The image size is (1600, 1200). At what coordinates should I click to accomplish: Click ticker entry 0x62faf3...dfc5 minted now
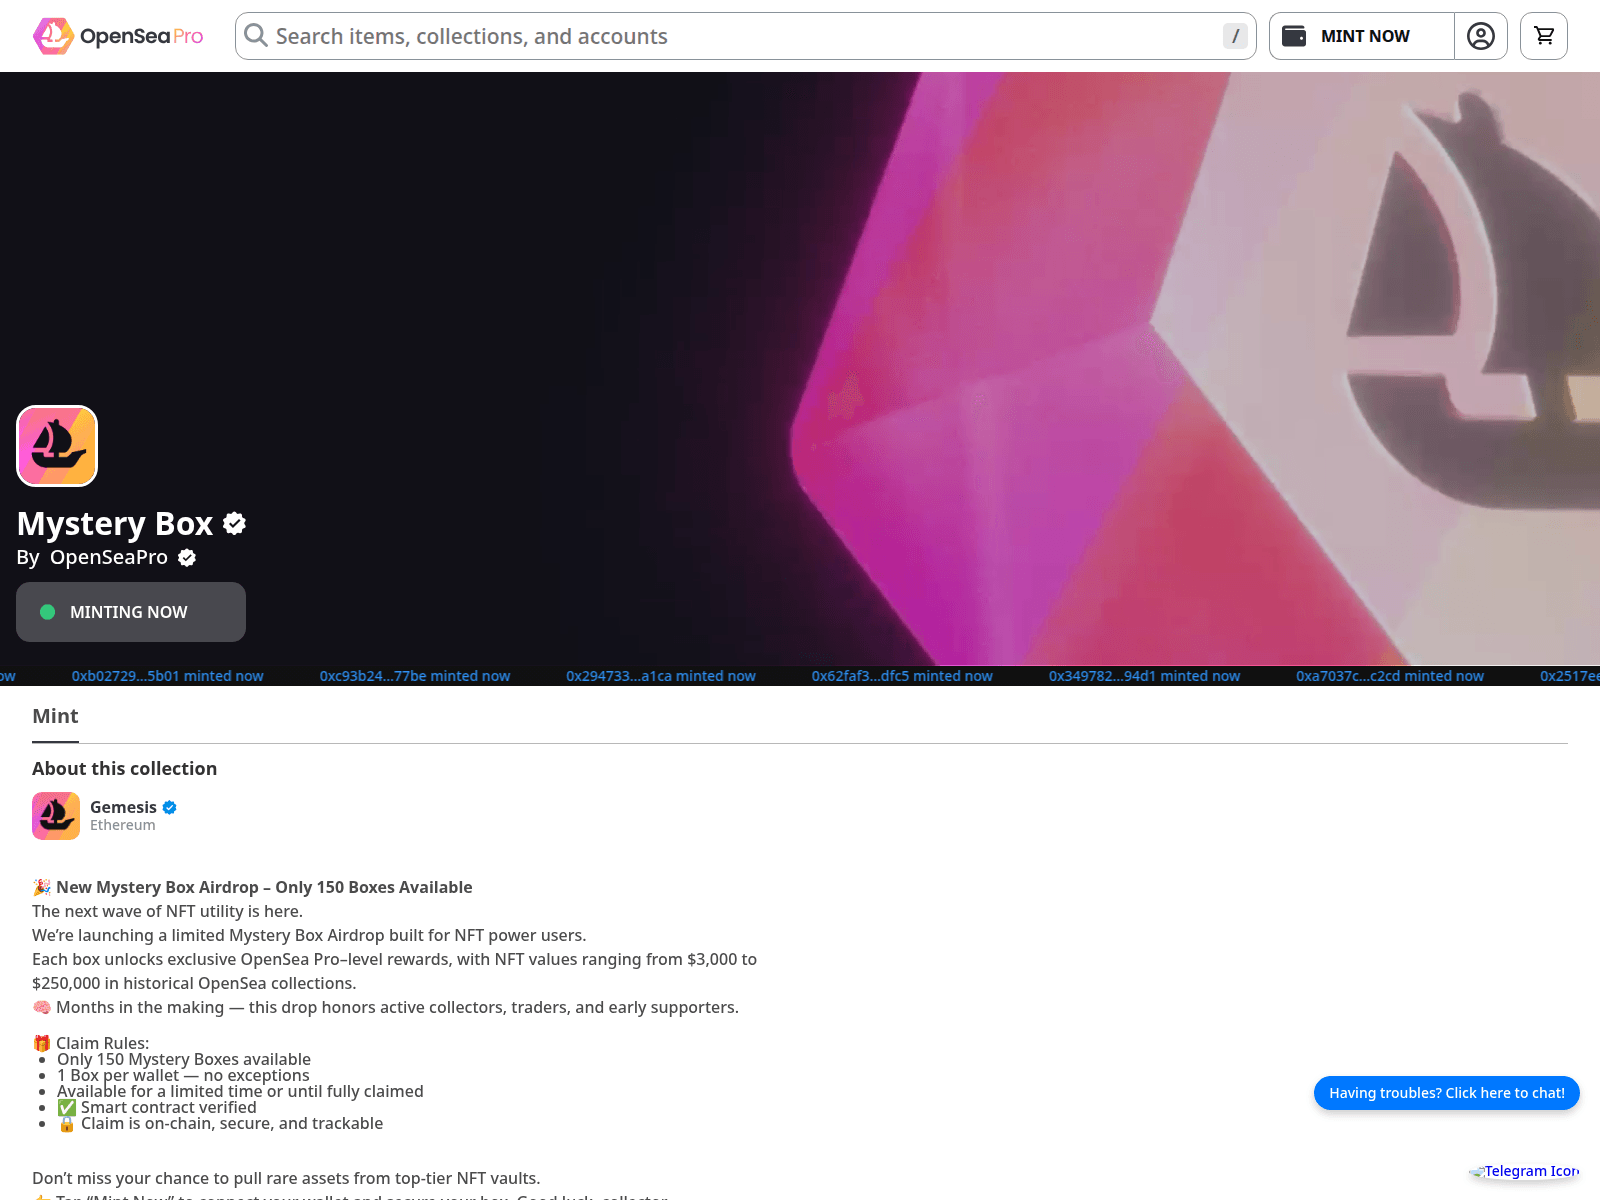(902, 676)
